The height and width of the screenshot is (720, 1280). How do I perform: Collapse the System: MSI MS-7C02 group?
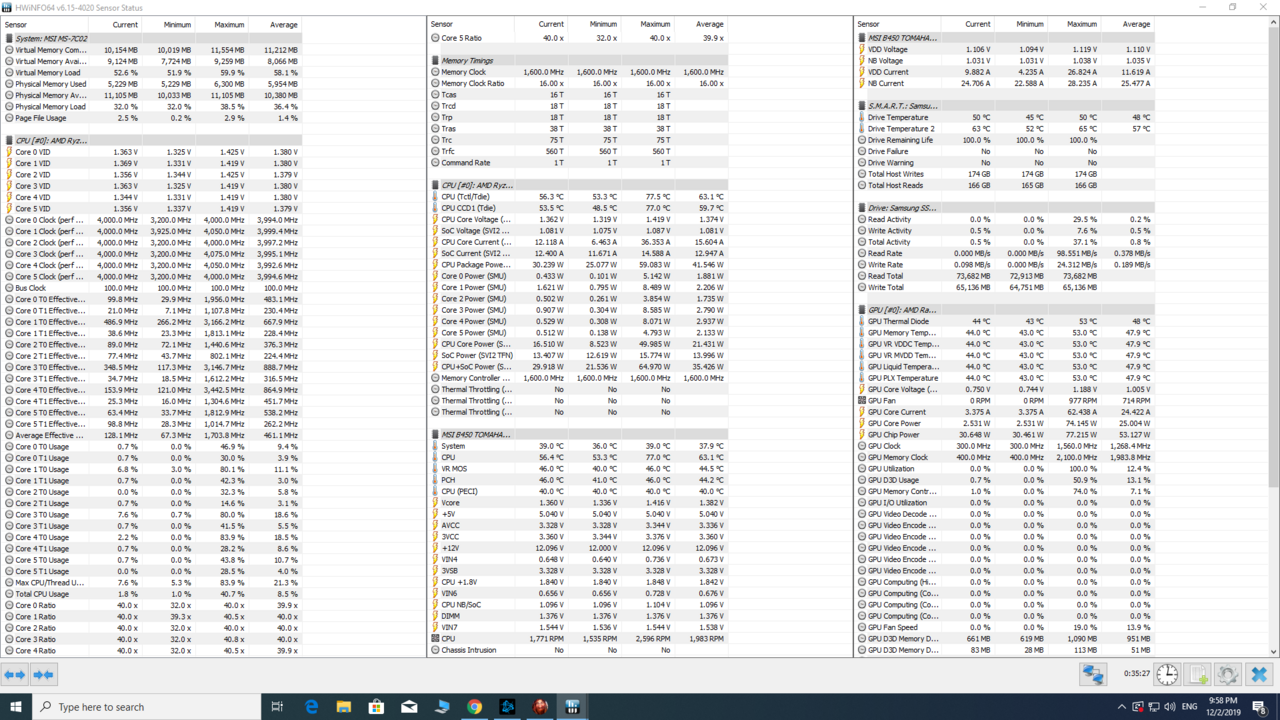coord(9,39)
